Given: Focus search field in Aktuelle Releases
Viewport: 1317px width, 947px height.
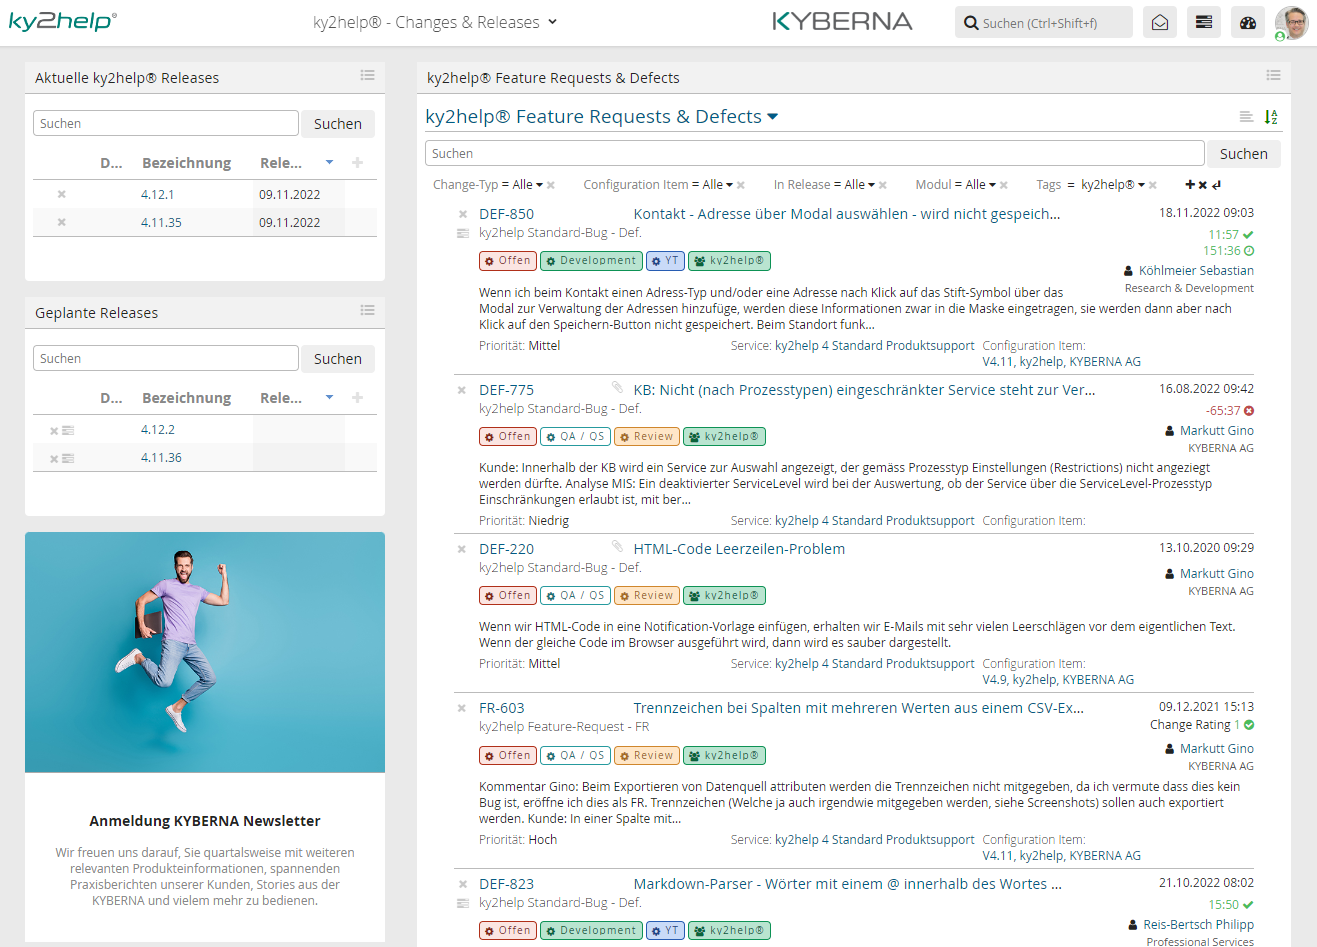Looking at the screenshot, I should tap(166, 124).
